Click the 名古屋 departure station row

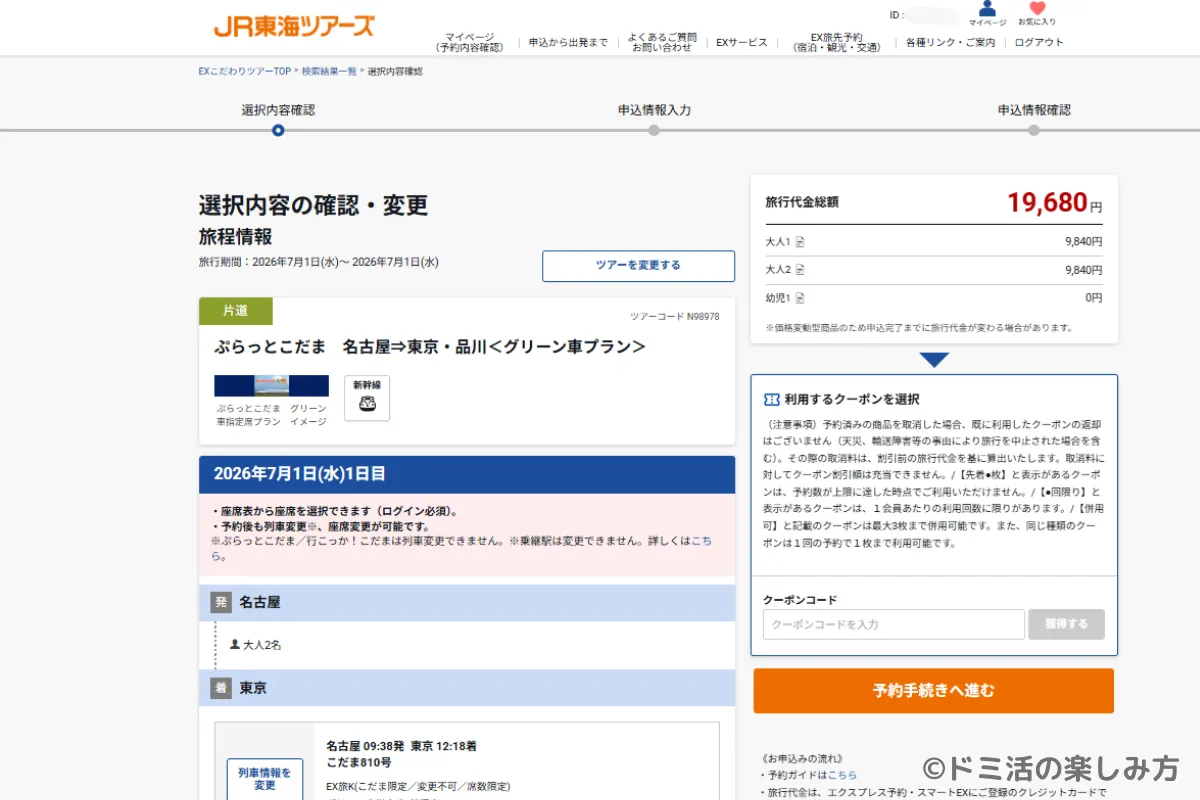tap(467, 603)
